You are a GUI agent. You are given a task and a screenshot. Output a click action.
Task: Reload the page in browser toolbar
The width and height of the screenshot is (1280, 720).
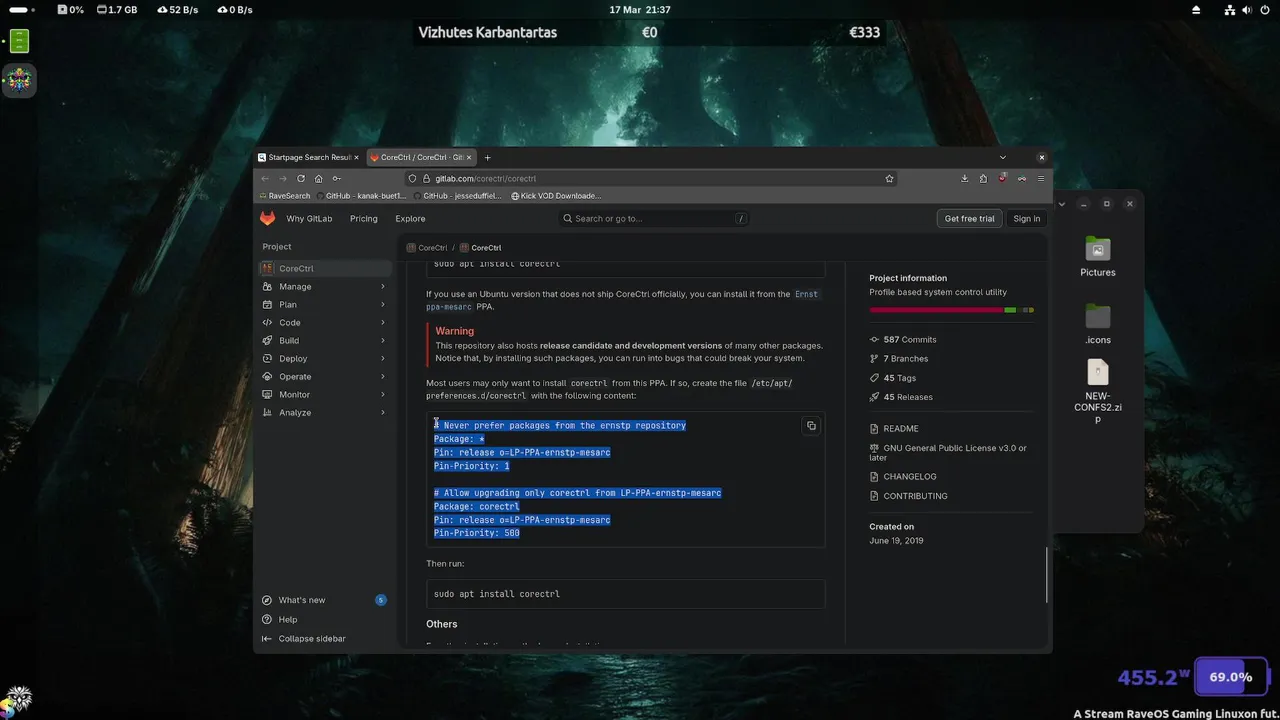[x=301, y=178]
